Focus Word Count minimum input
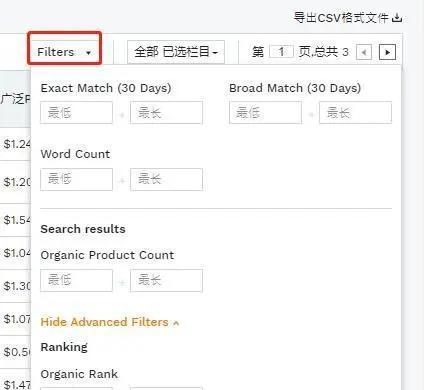Image resolution: width=424 pixels, height=390 pixels. click(x=76, y=179)
